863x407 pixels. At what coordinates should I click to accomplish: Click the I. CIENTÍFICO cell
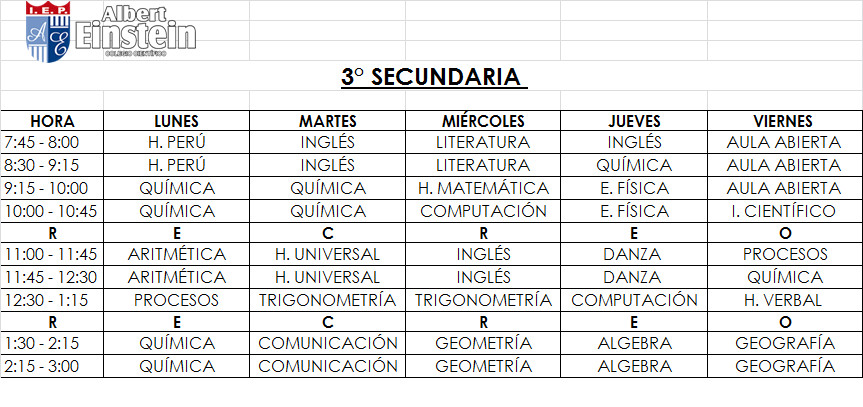784,211
